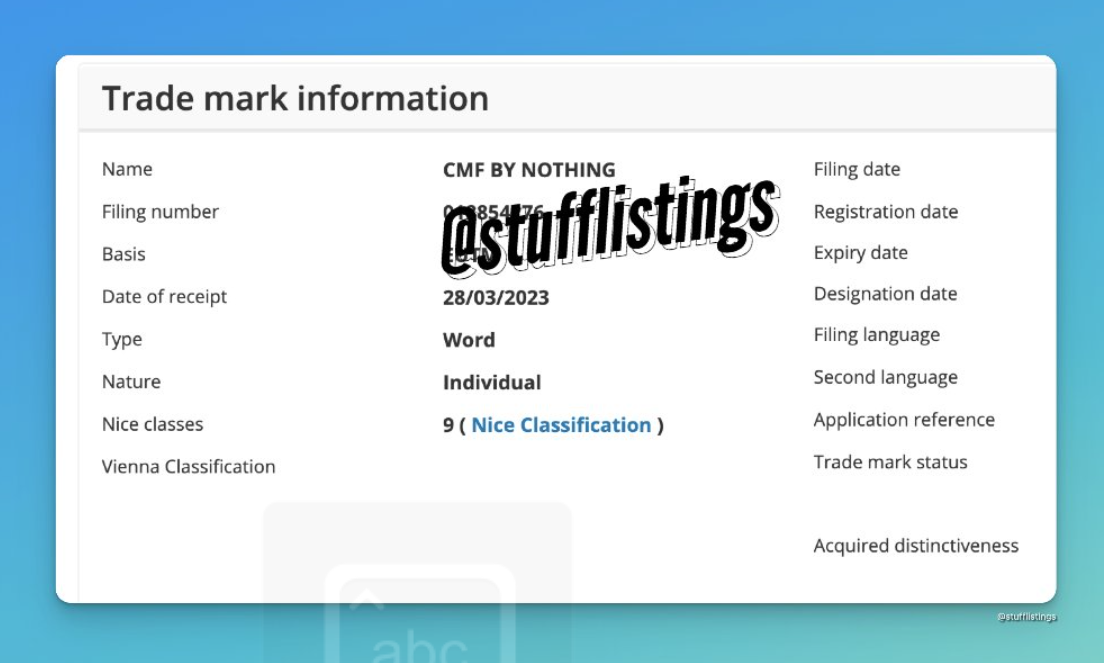Image resolution: width=1104 pixels, height=663 pixels.
Task: Open the Nice Classification link
Action: pos(561,425)
